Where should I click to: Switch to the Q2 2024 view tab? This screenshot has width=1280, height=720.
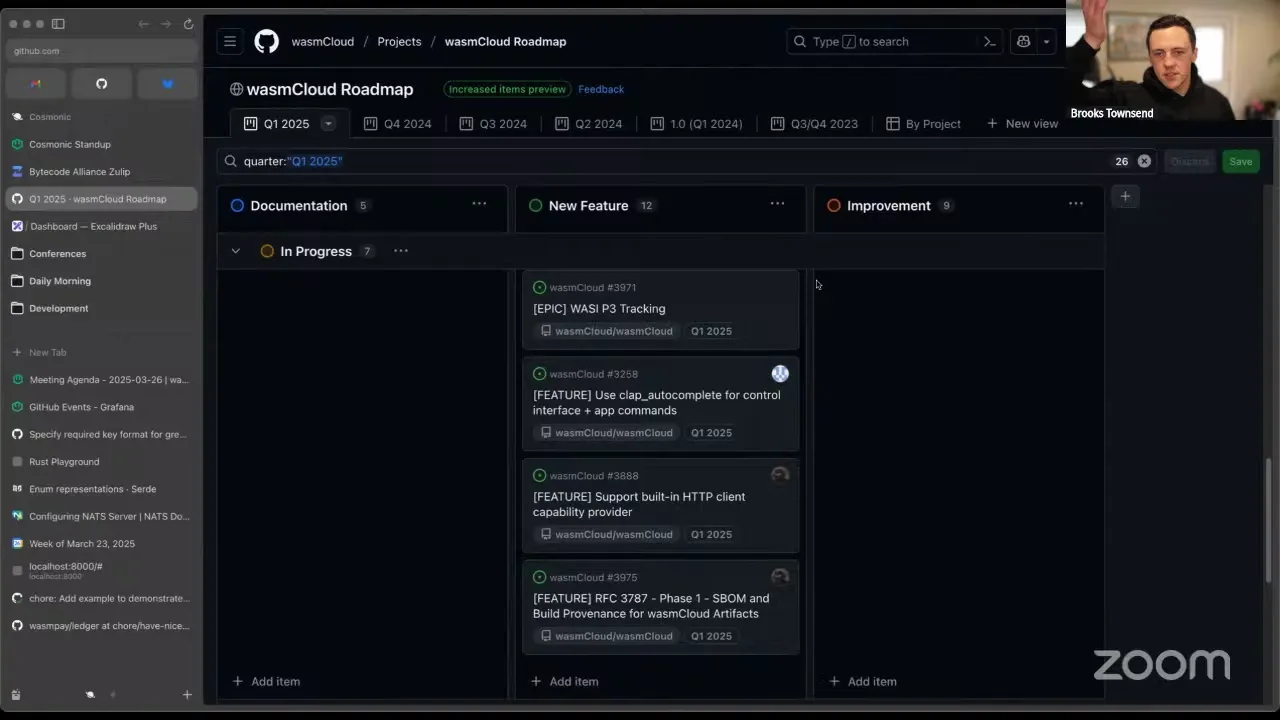pyautogui.click(x=588, y=124)
